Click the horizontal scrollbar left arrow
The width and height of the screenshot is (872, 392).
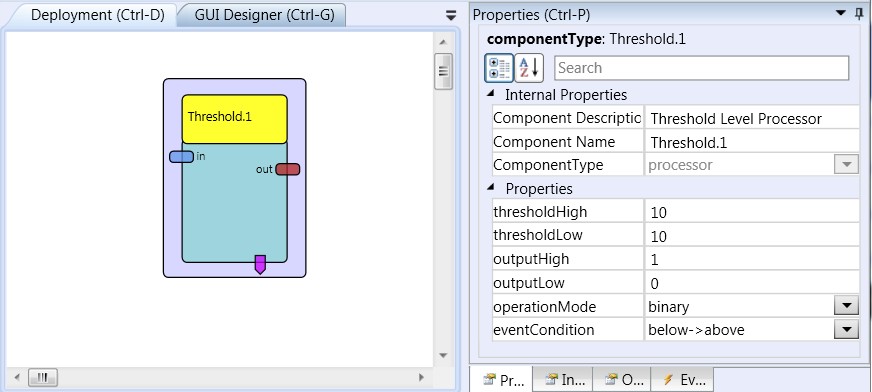pos(17,378)
